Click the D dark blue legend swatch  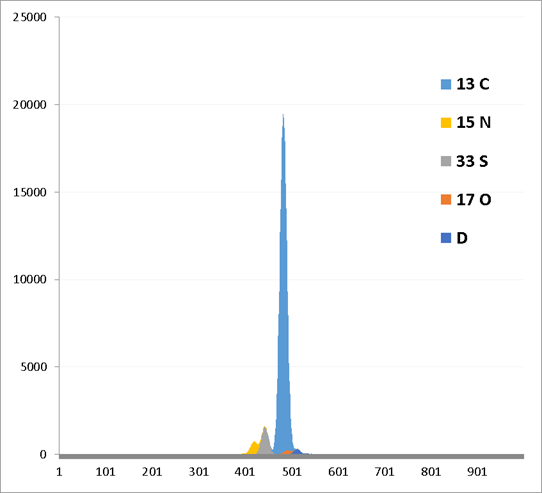(446, 238)
